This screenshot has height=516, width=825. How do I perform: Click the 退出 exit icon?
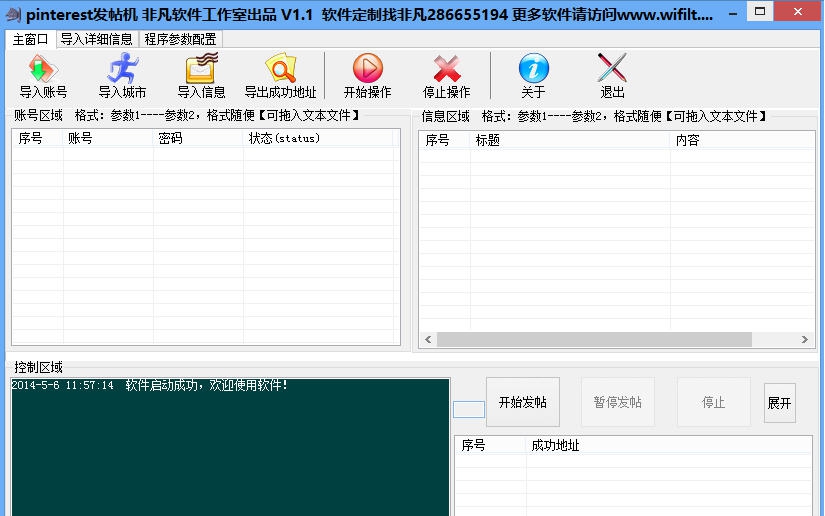(x=612, y=68)
